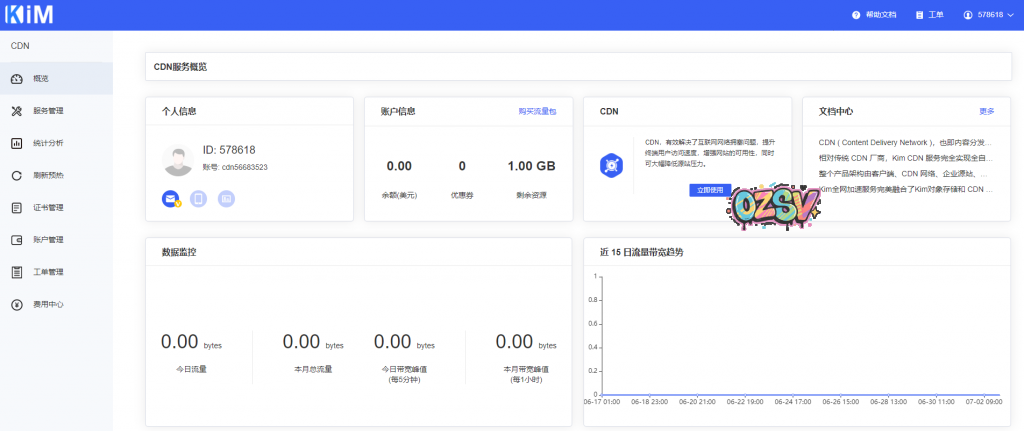Open the first document link about Content Delivery Network
Screen dimensions: 1024x431
click(905, 142)
